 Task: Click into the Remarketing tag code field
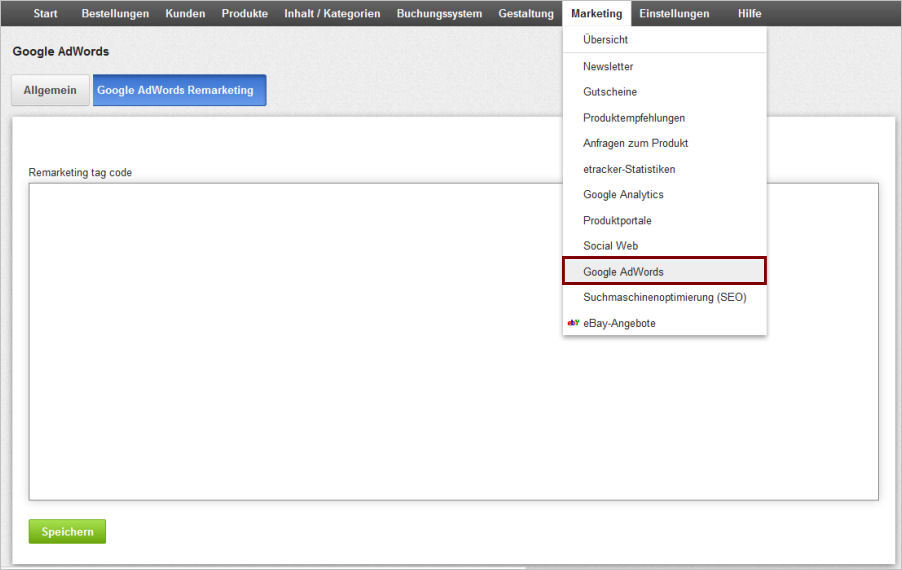coord(453,342)
